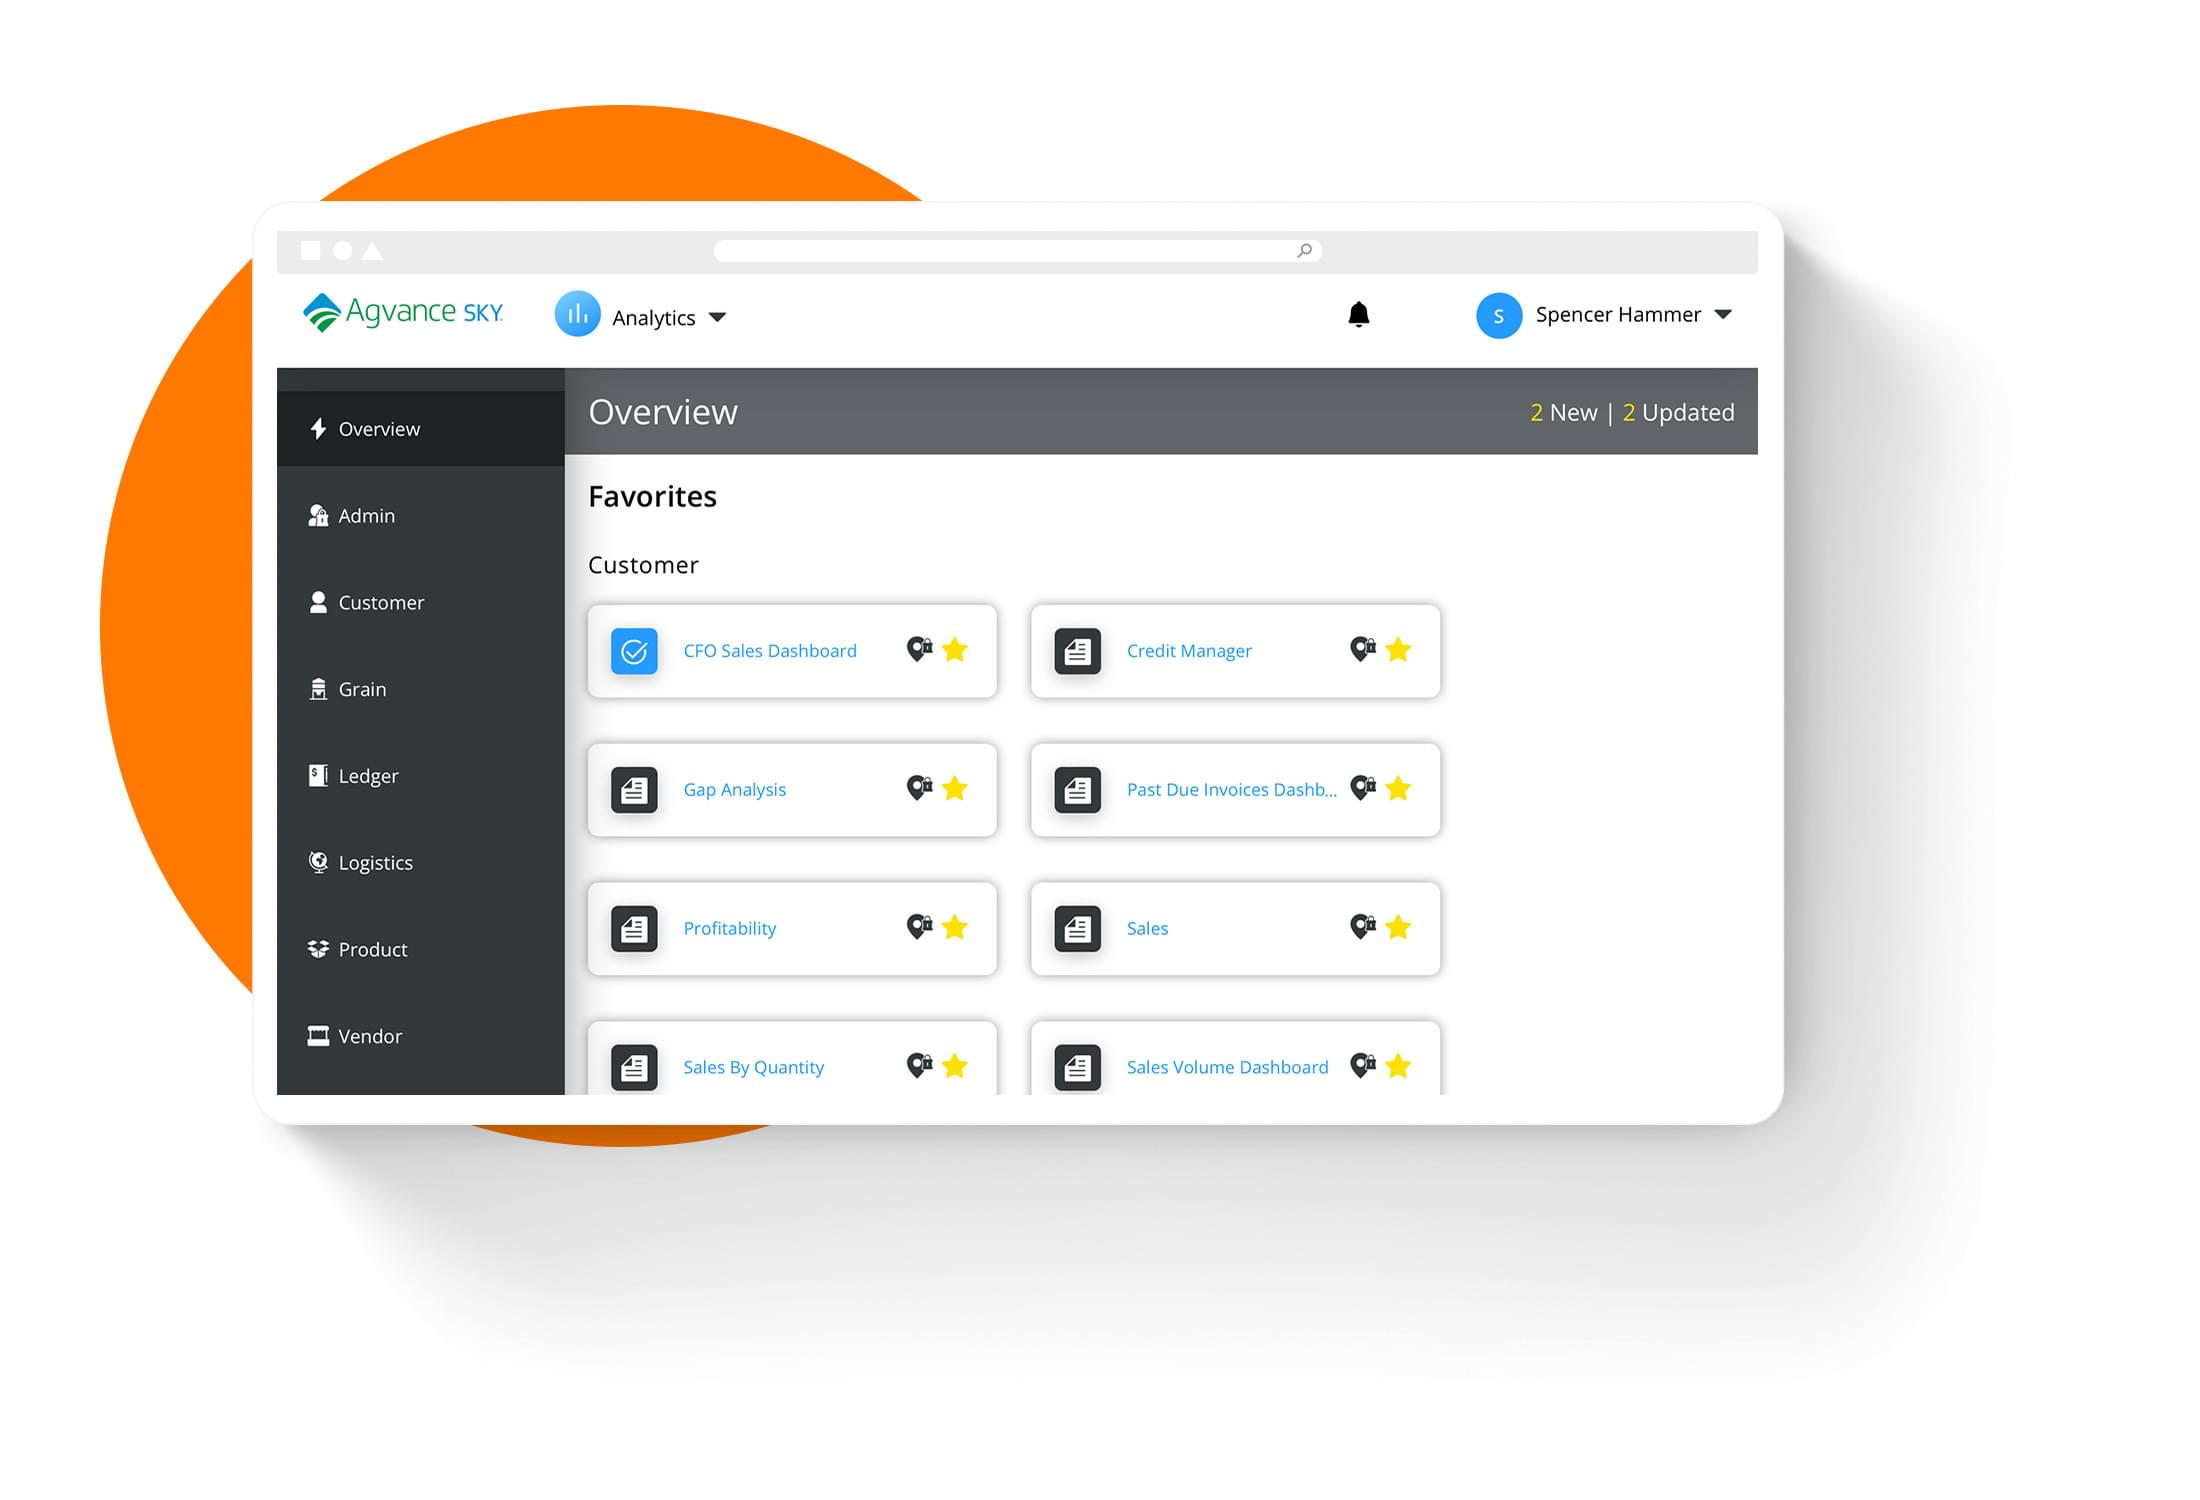Click the Sales card document icon
The height and width of the screenshot is (1500, 2200).
click(x=1077, y=930)
